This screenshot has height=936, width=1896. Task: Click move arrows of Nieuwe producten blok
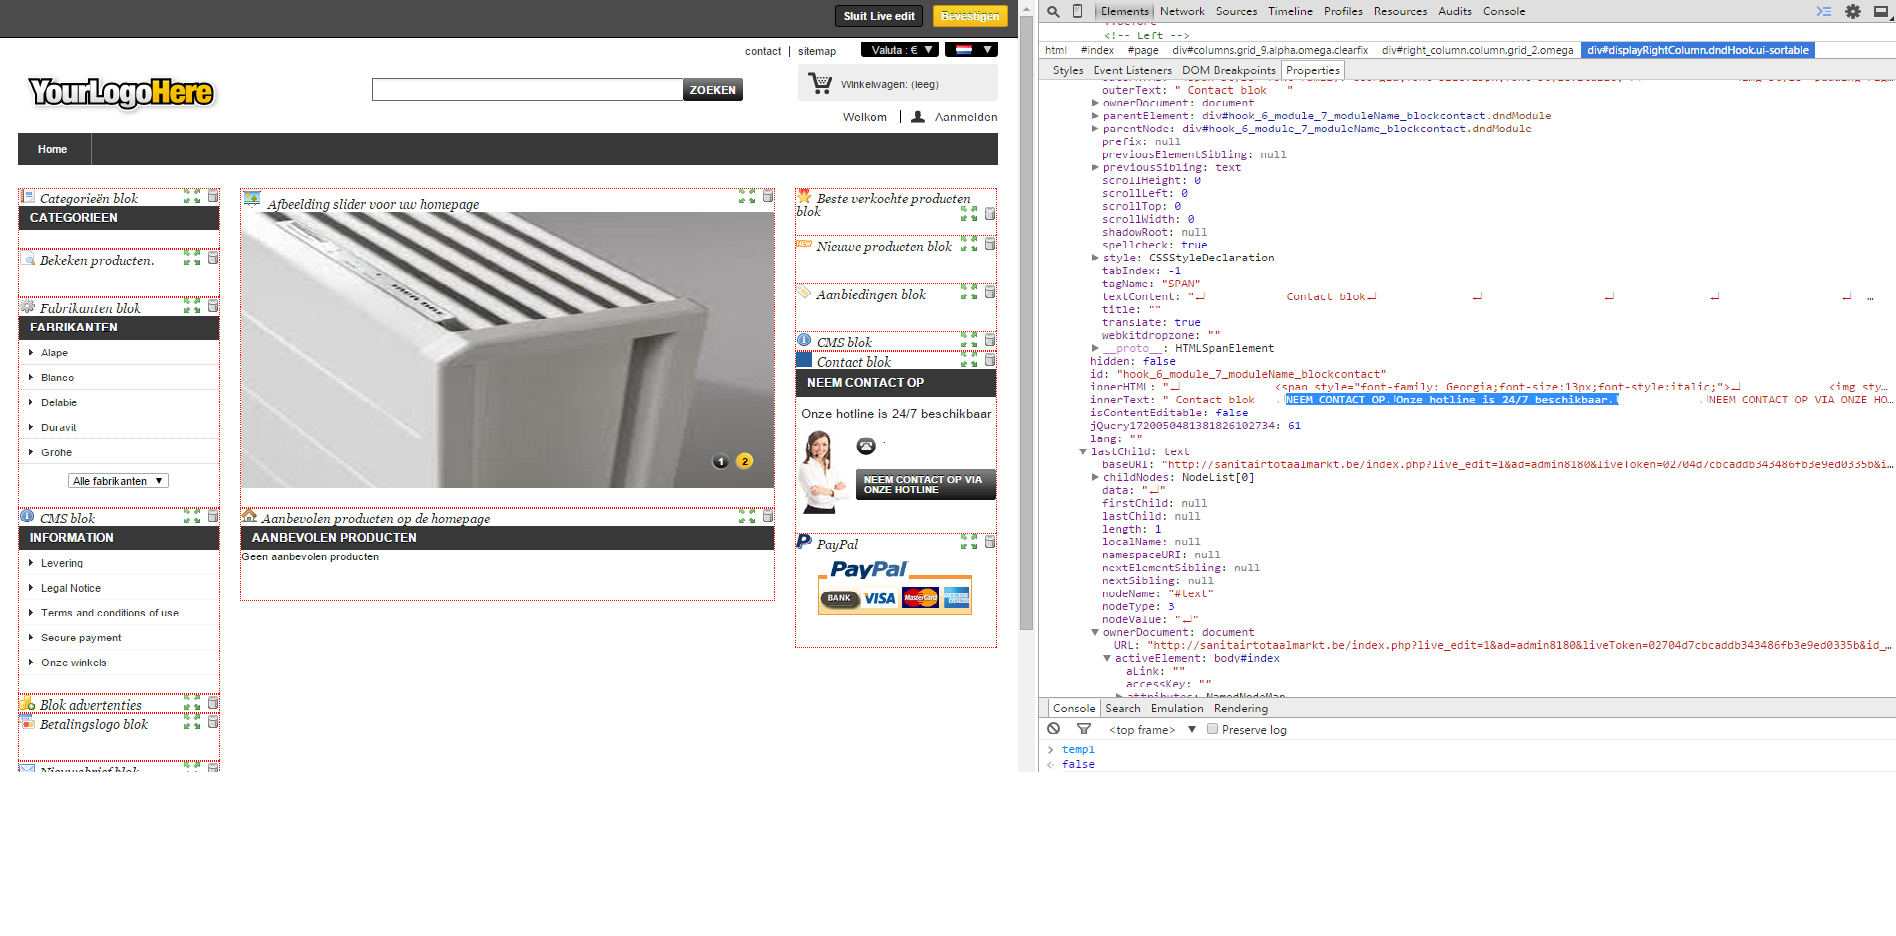(x=969, y=244)
